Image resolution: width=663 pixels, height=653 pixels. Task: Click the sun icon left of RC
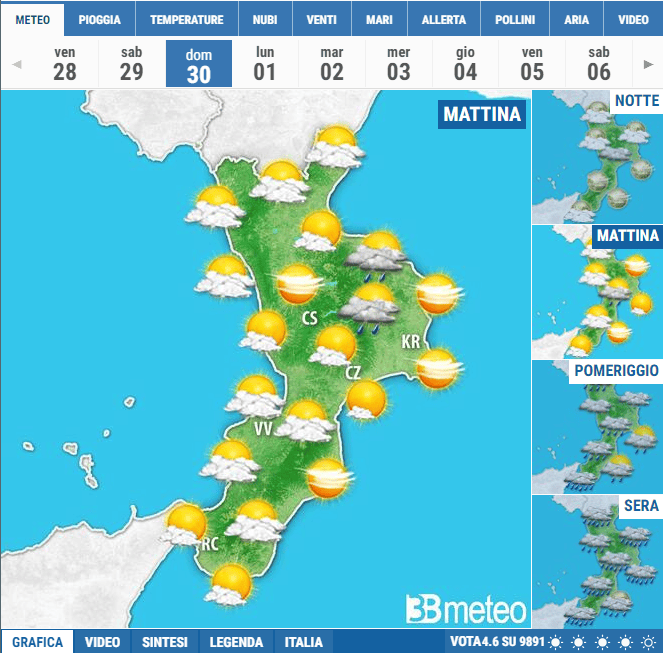pyautogui.click(x=184, y=525)
